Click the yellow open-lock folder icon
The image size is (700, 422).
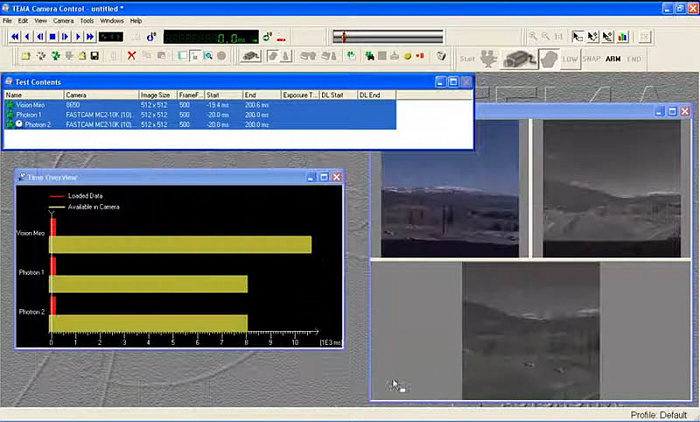[82, 56]
